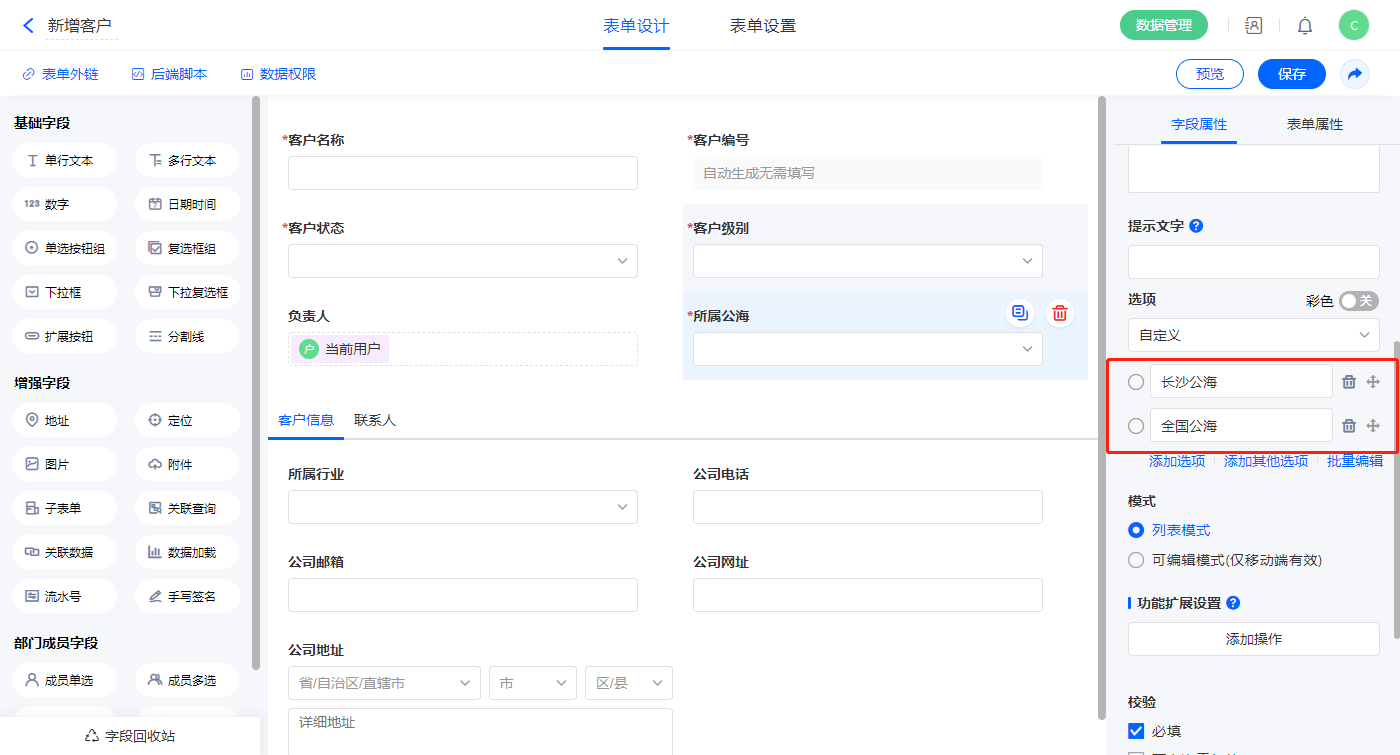Image resolution: width=1400 pixels, height=755 pixels.
Task: Click the back arrow next to 新增客户
Action: click(x=28, y=26)
